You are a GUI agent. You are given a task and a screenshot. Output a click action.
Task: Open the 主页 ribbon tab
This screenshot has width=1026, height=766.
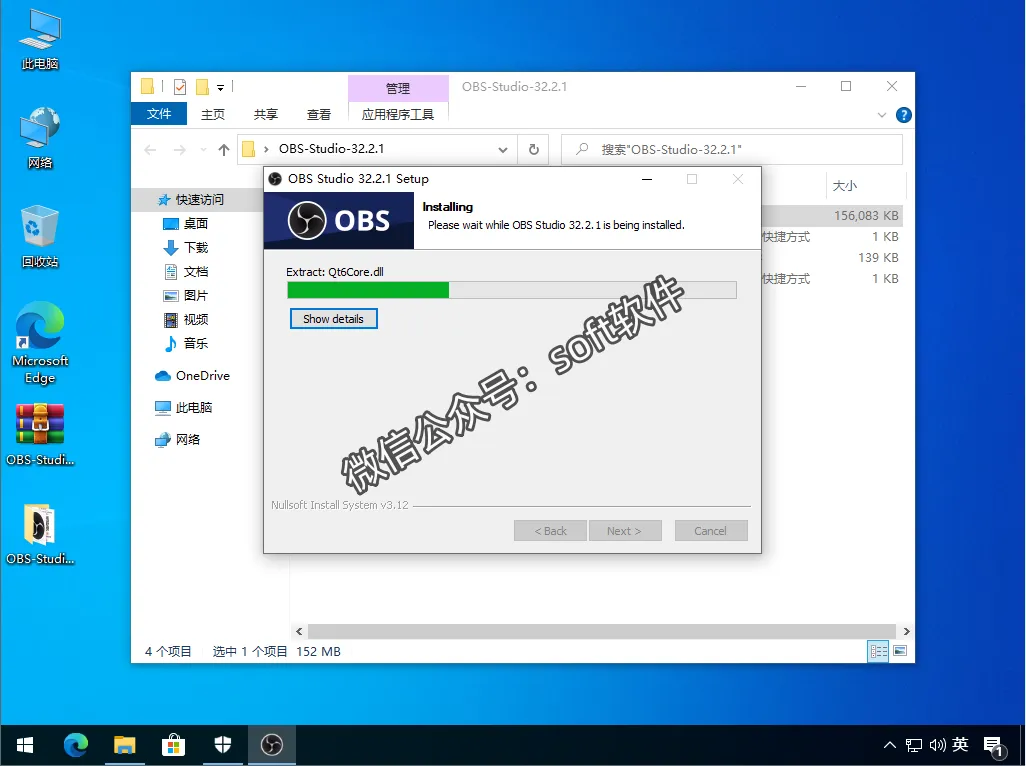pos(213,114)
